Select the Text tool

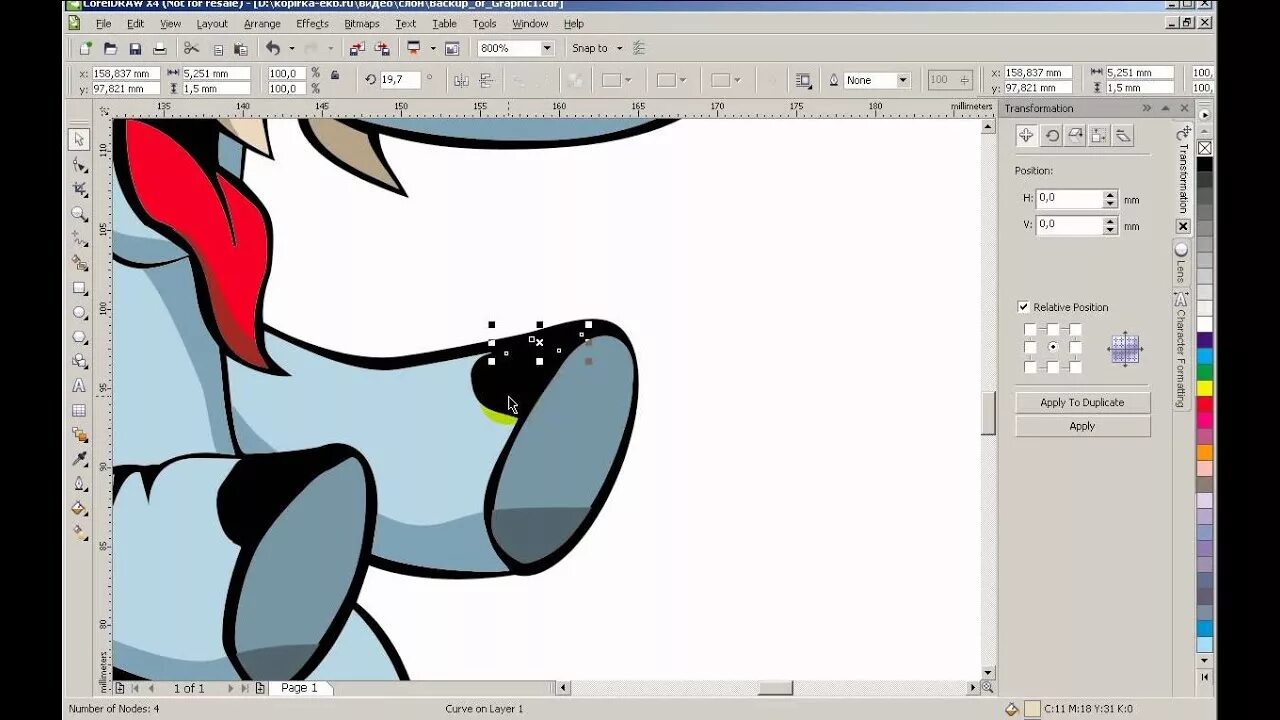click(79, 386)
